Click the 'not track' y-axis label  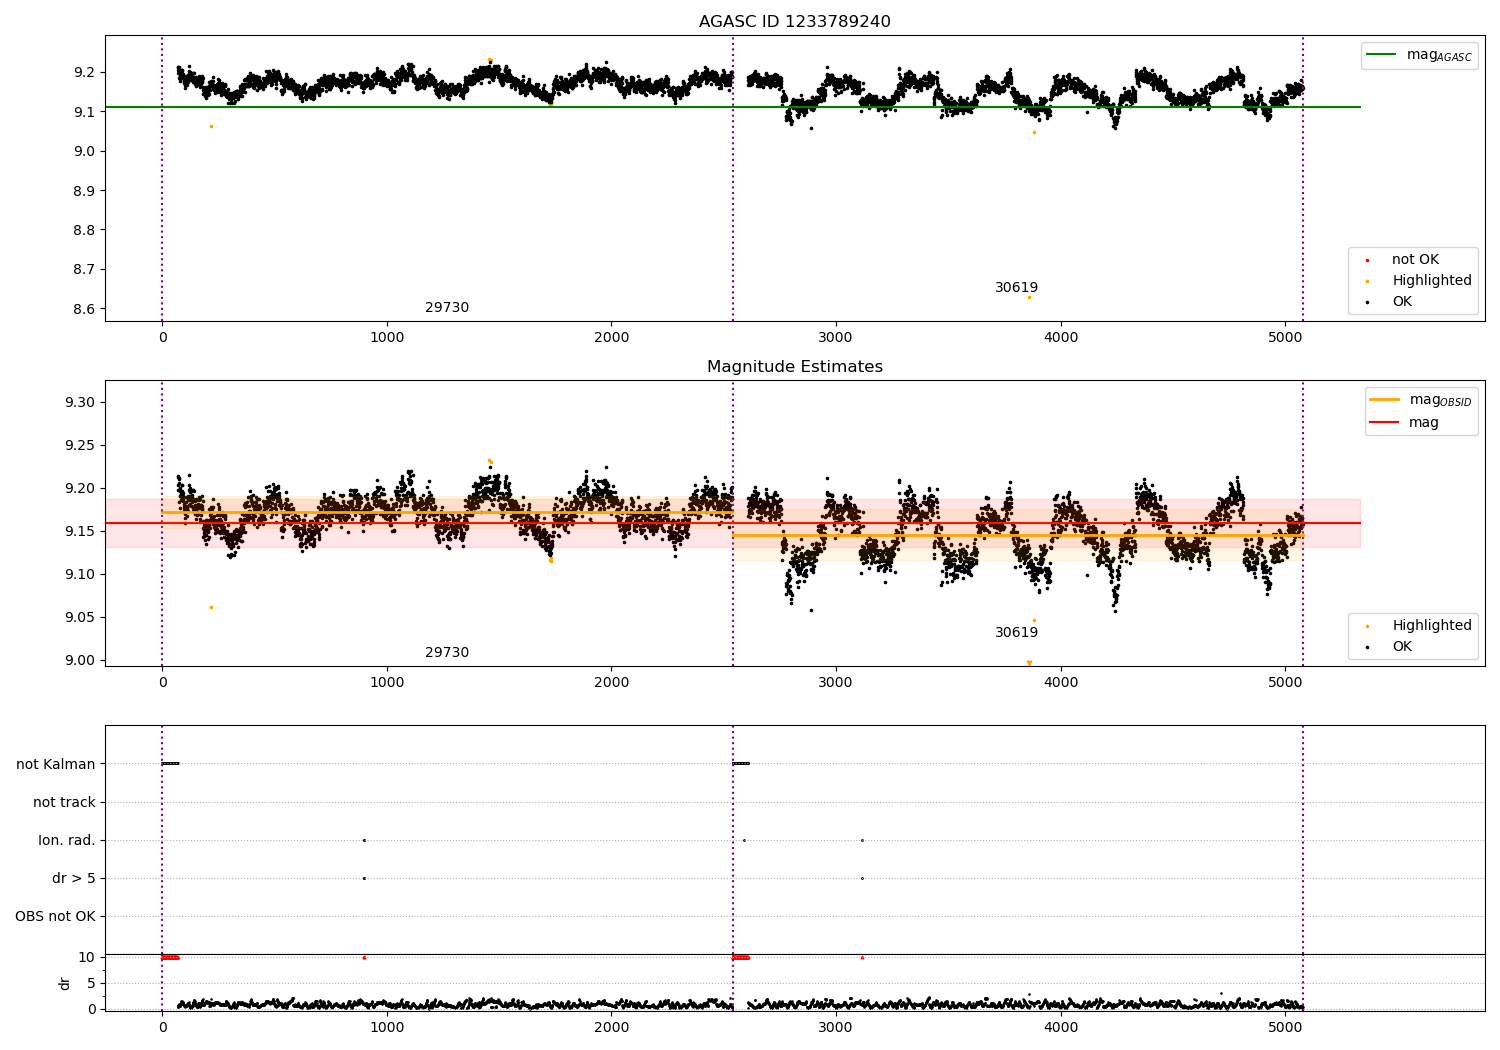tap(64, 802)
